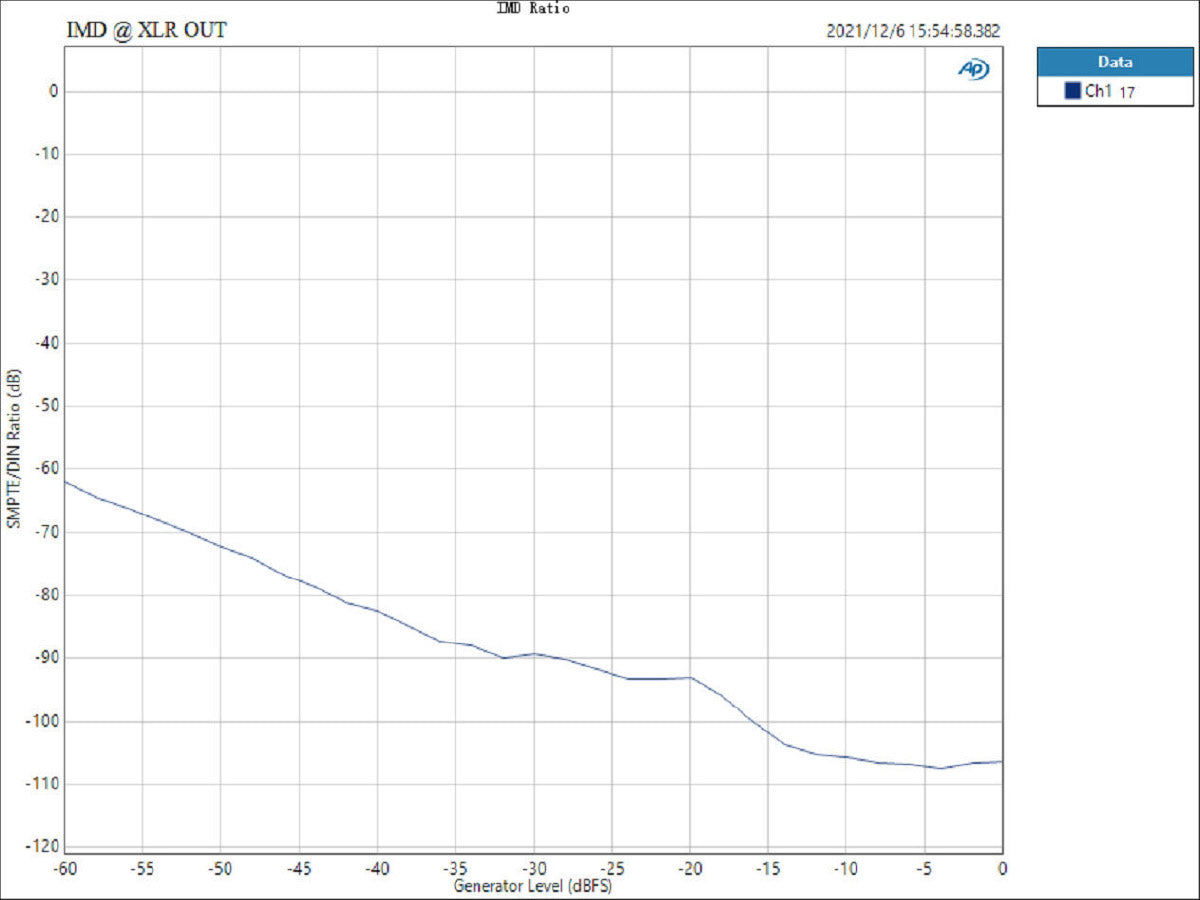Click the curve at -20 dBFS generator level
1200x900 pixels.
(690, 677)
